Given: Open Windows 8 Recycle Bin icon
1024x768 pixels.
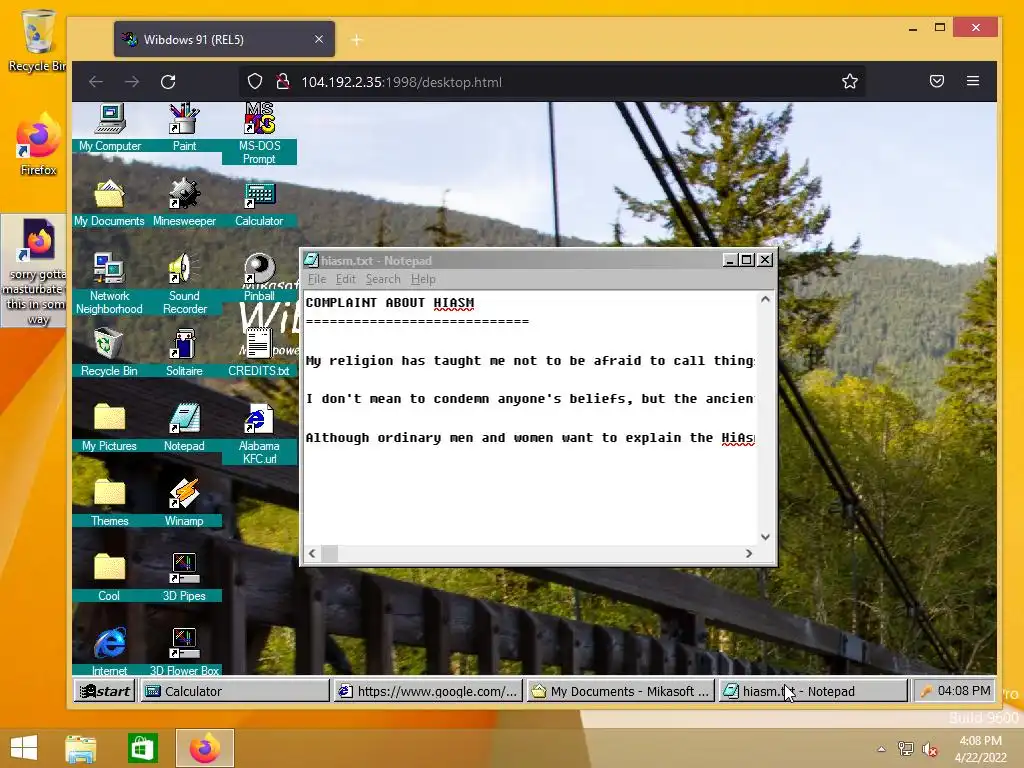Looking at the screenshot, I should coord(37,40).
